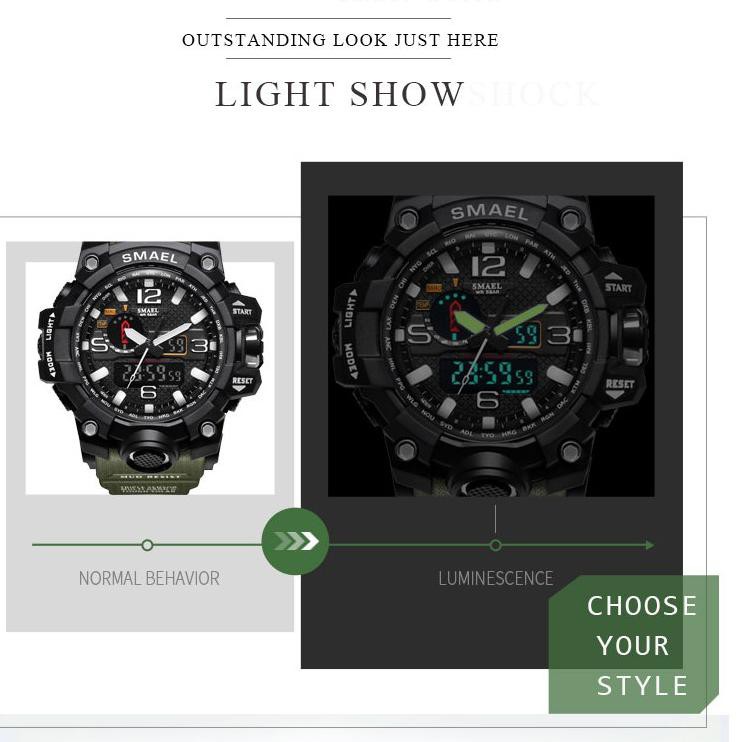Click the Light Show heading
Image resolution: width=742 pixels, height=742 pixels.
(x=339, y=94)
